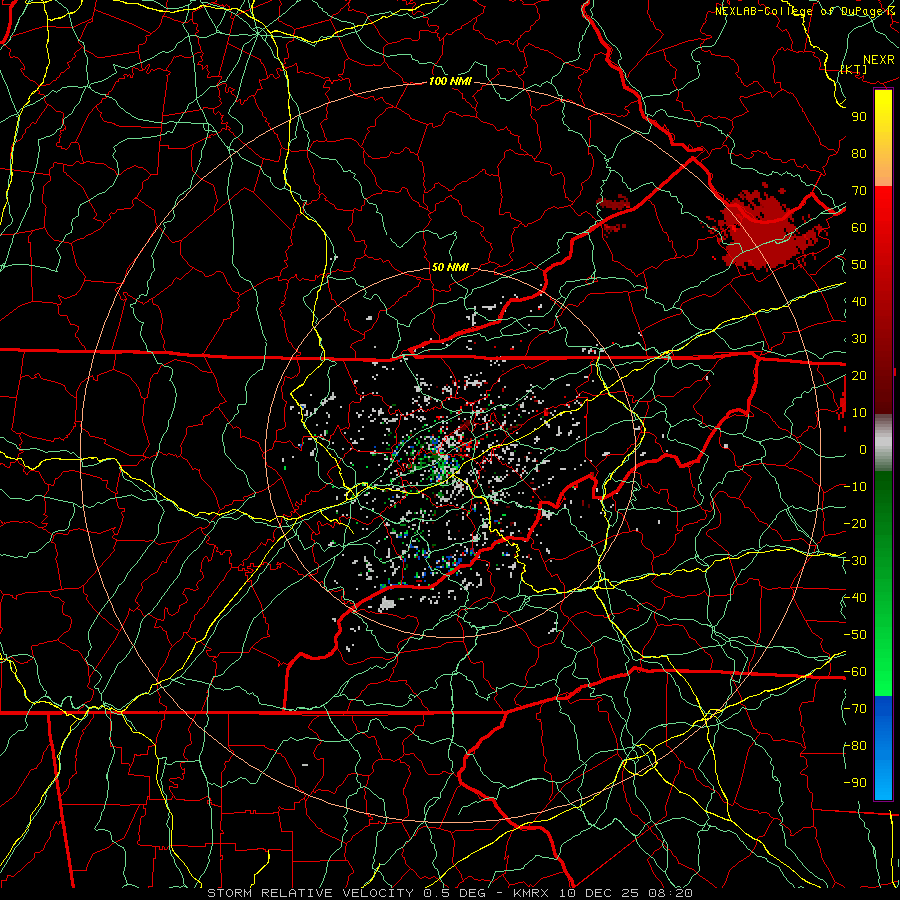Click the "60" value on velocity scale
The image size is (900, 900).
[x=859, y=227]
